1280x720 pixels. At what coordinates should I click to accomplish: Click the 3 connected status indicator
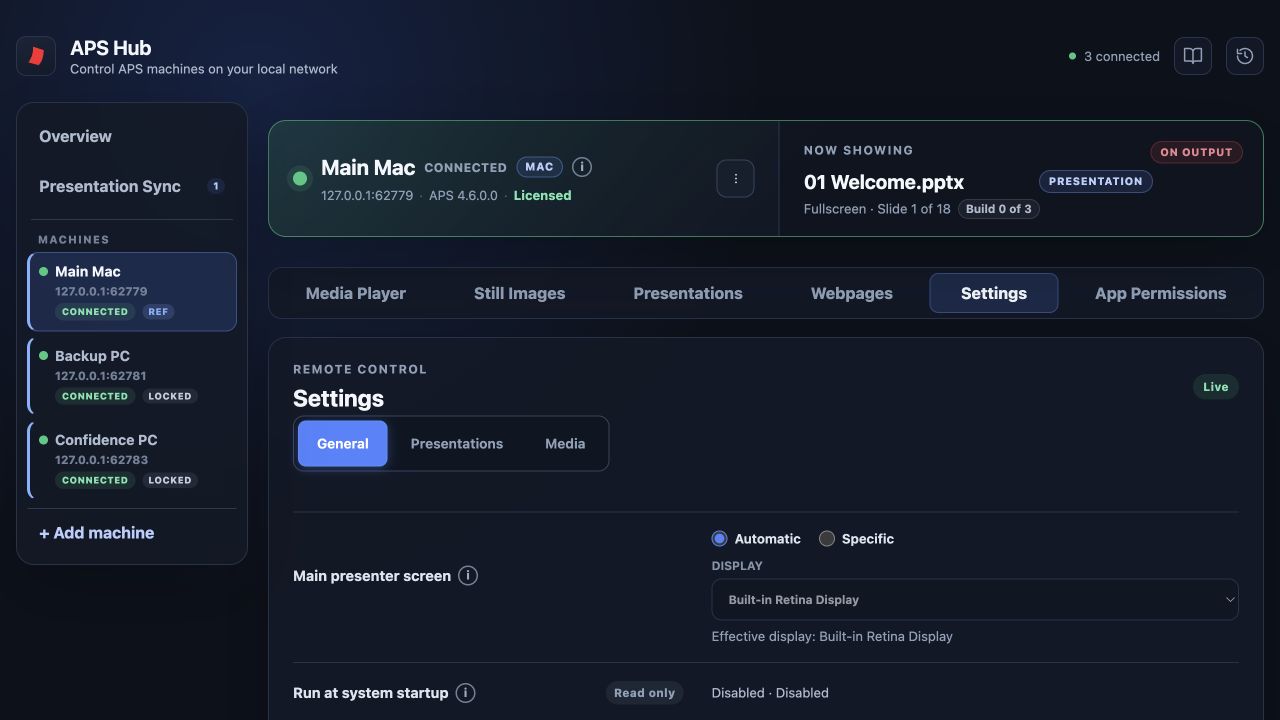click(1114, 56)
